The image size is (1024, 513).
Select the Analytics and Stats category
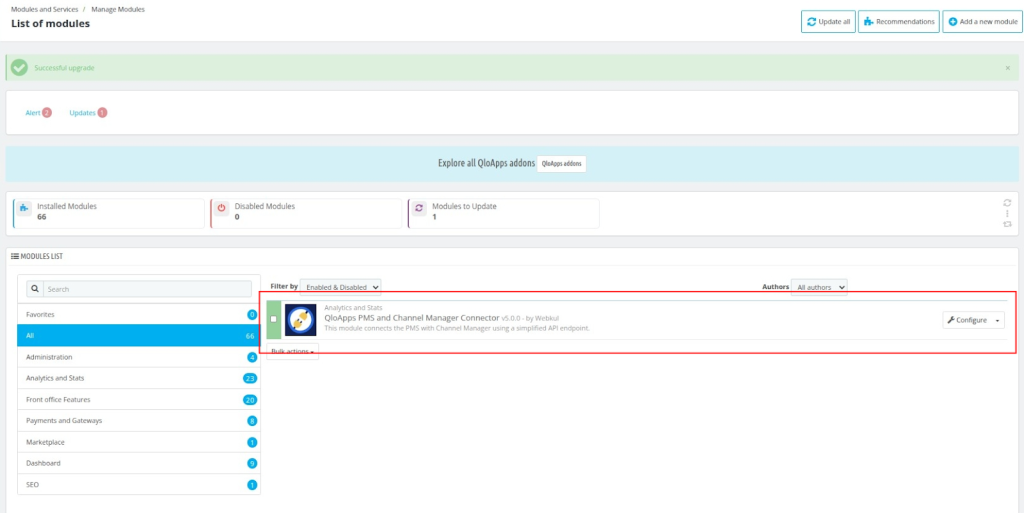138,378
